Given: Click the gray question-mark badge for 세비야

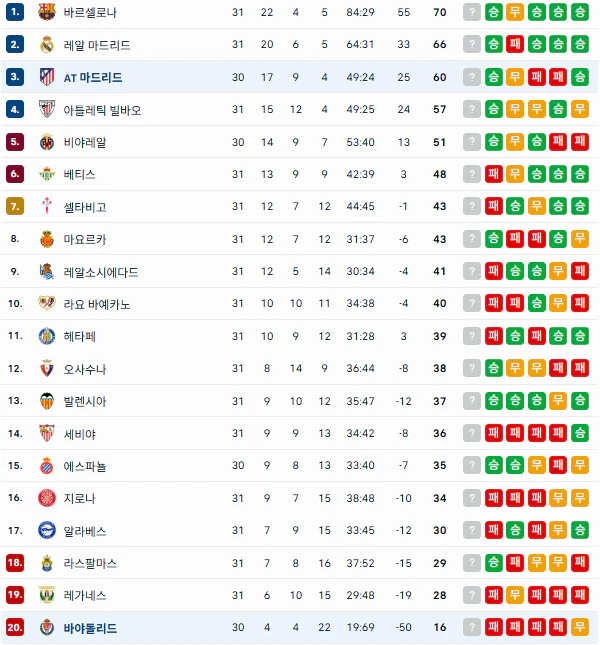Looking at the screenshot, I should click(x=472, y=433).
